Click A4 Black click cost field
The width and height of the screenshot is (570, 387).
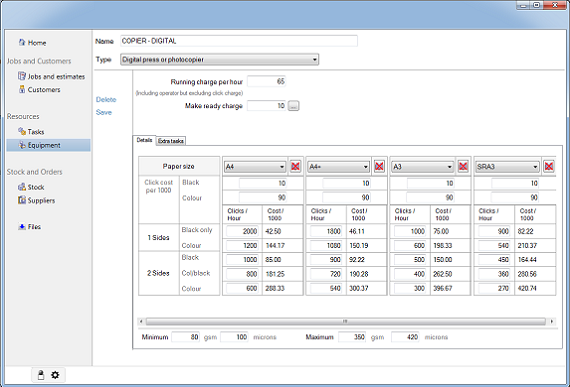[x=263, y=183]
